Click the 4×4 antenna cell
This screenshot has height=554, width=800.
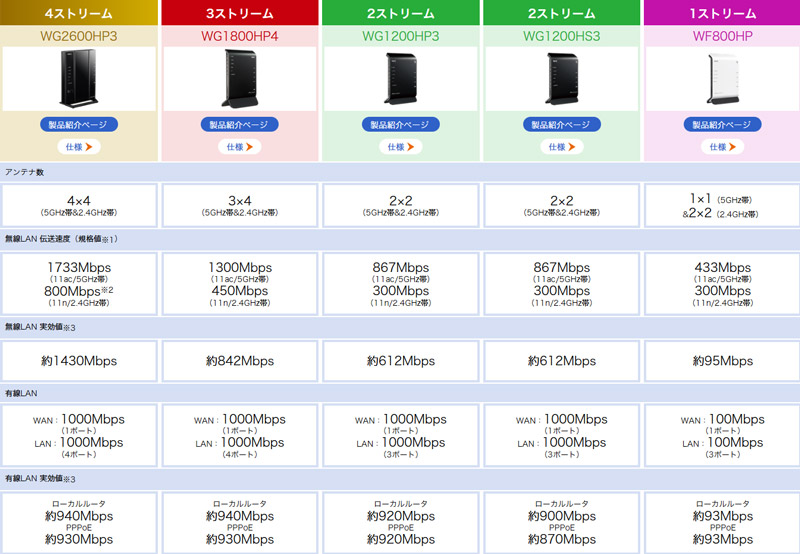79,205
